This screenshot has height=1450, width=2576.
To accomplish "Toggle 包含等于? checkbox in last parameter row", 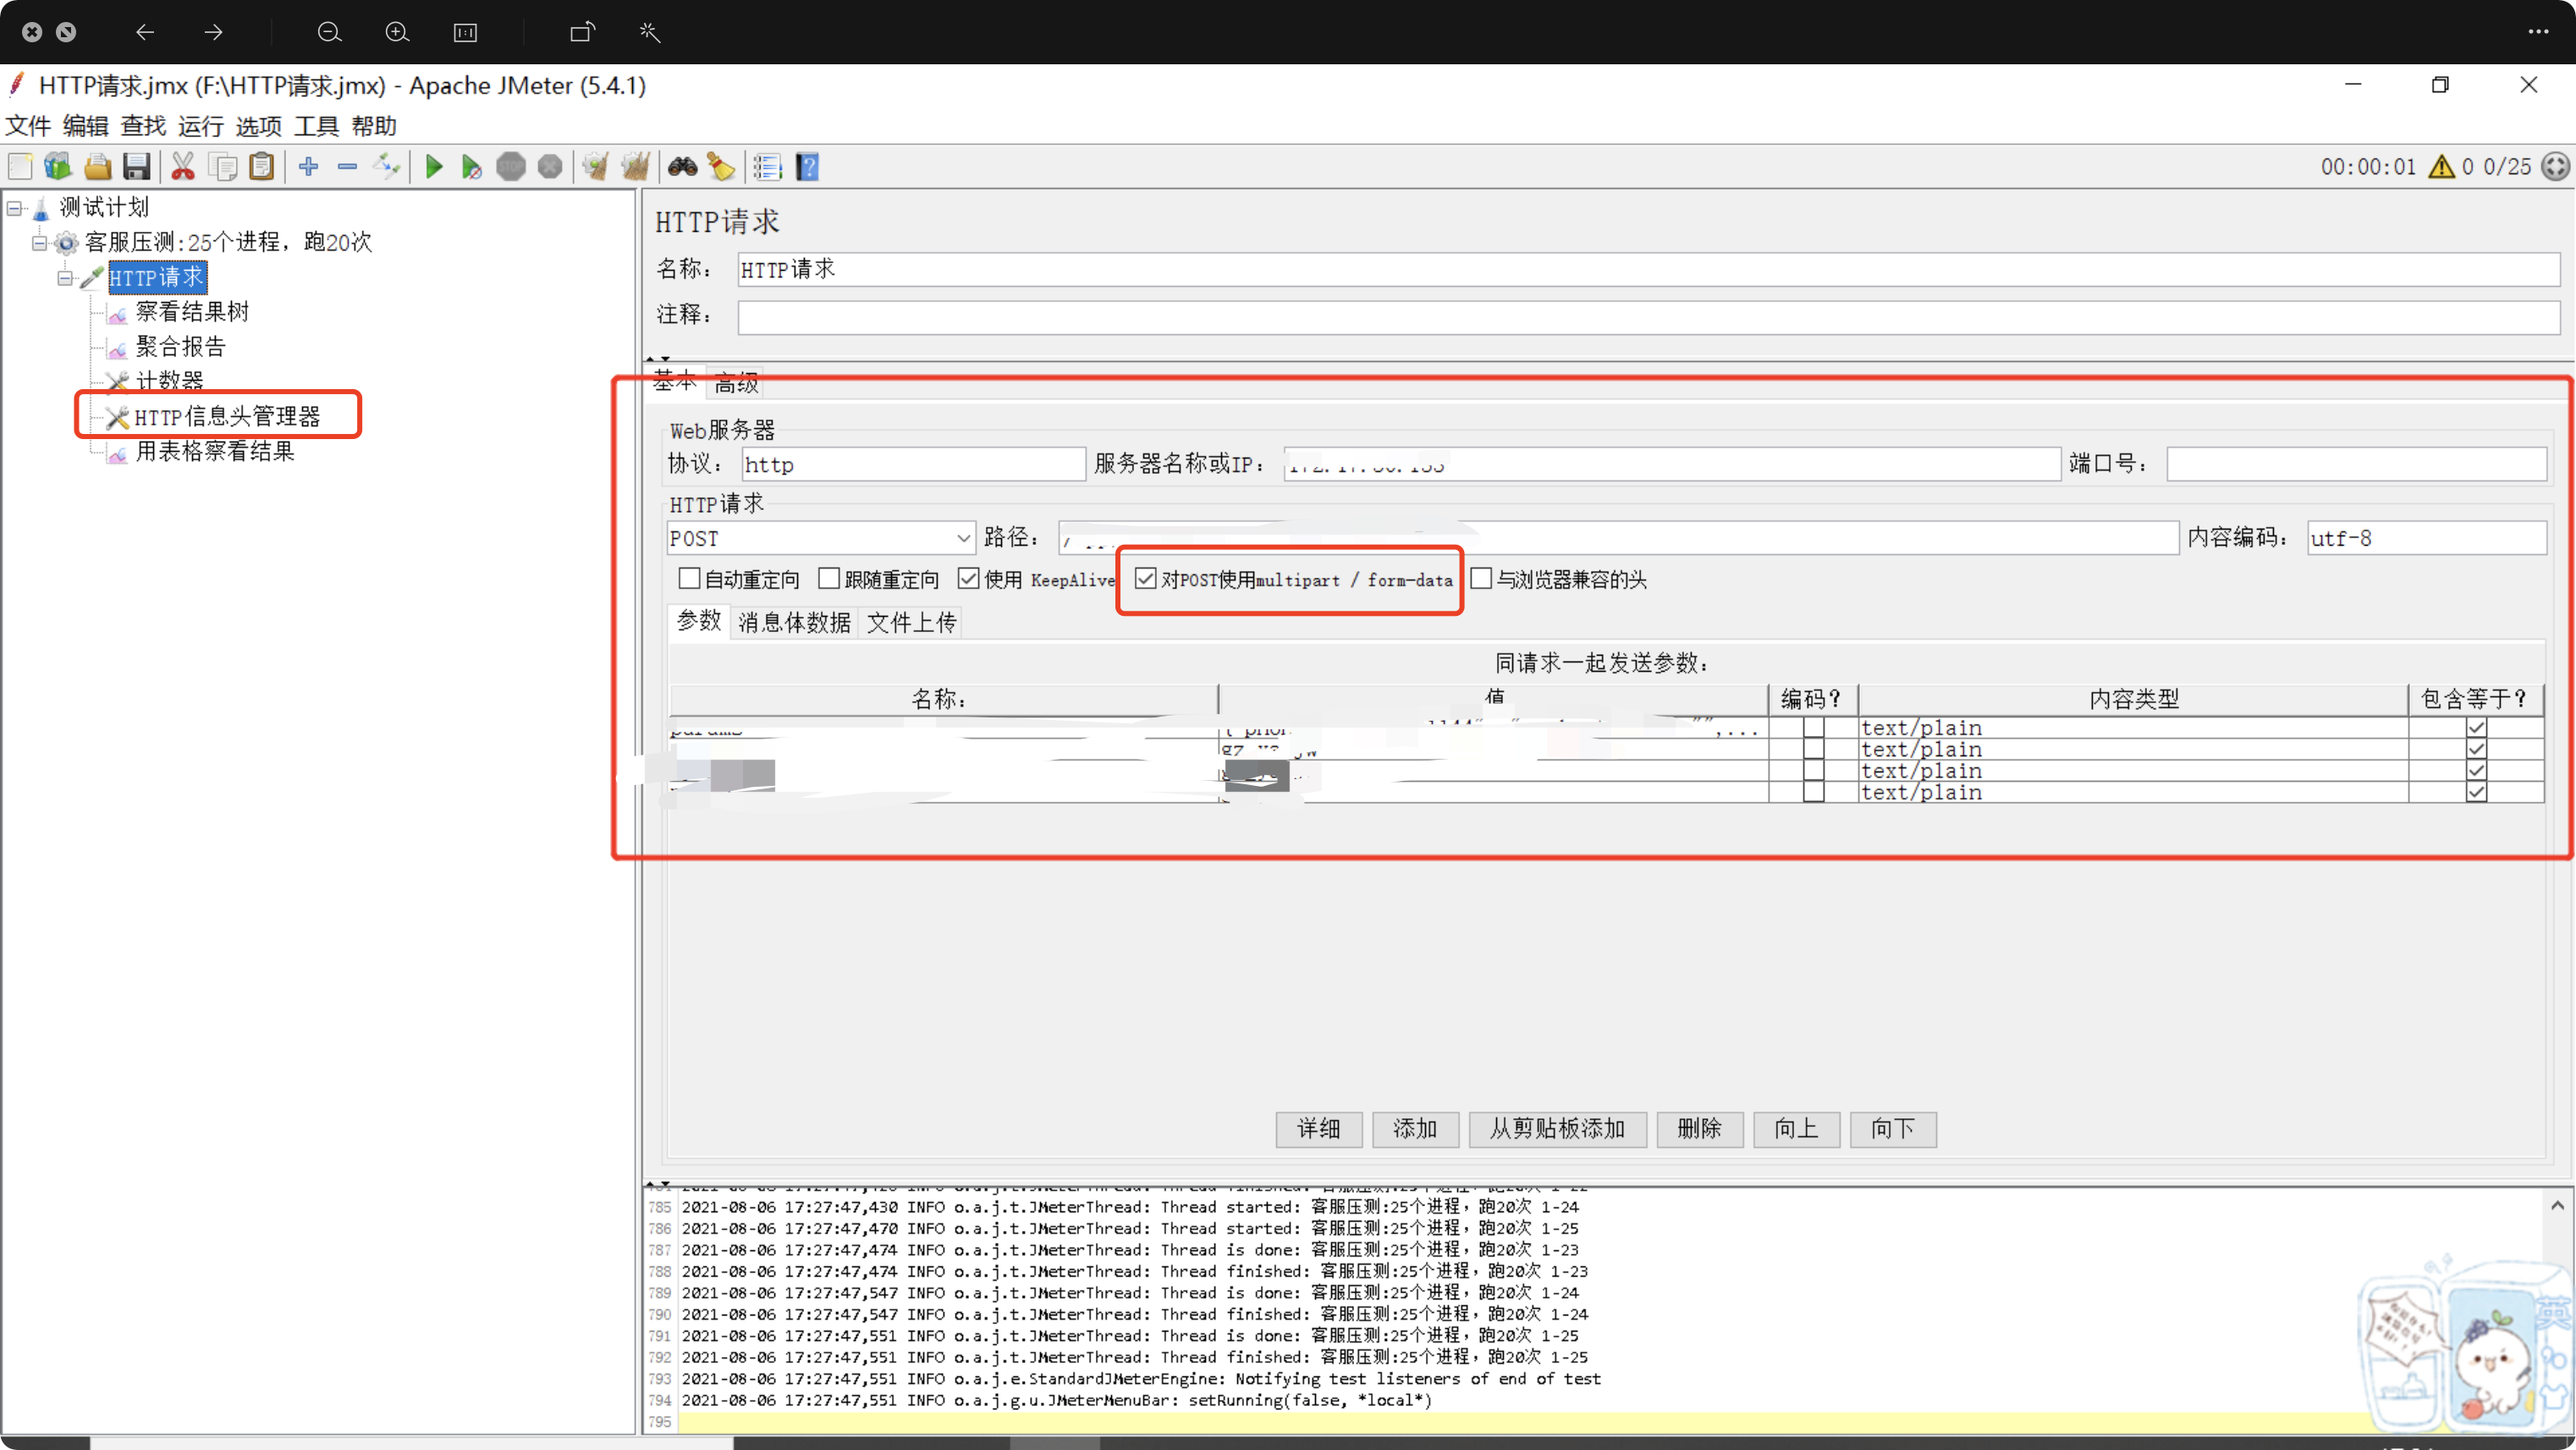I will pyautogui.click(x=2476, y=792).
